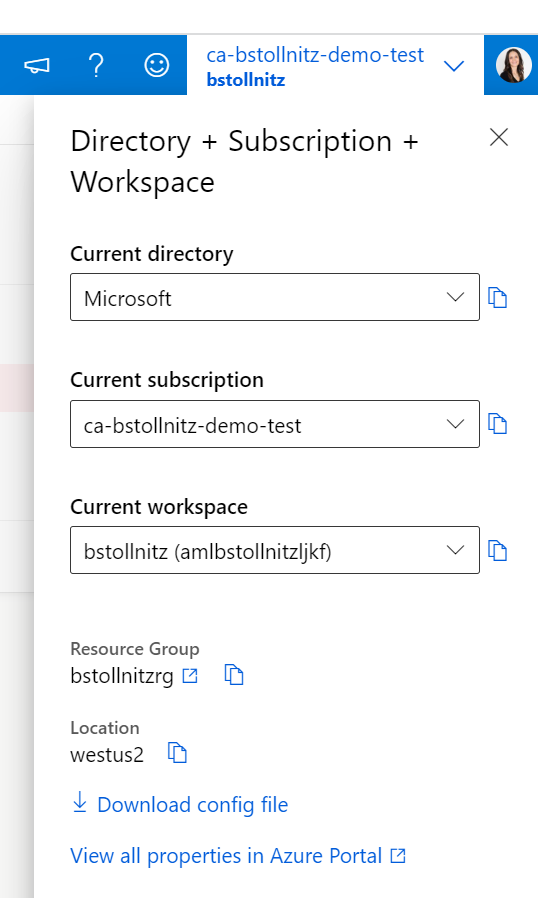Open the help question mark icon
538x898 pixels.
coord(96,65)
